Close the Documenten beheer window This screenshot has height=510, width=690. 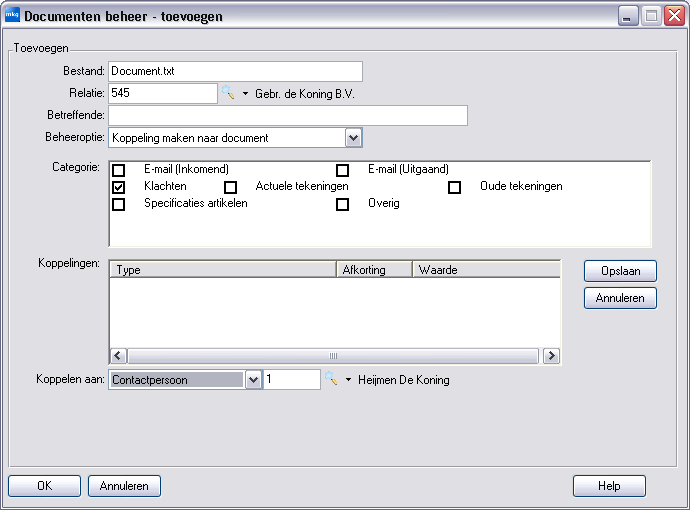(x=674, y=16)
